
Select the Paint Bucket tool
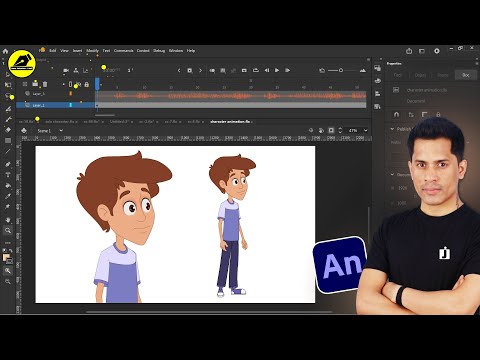point(8,186)
